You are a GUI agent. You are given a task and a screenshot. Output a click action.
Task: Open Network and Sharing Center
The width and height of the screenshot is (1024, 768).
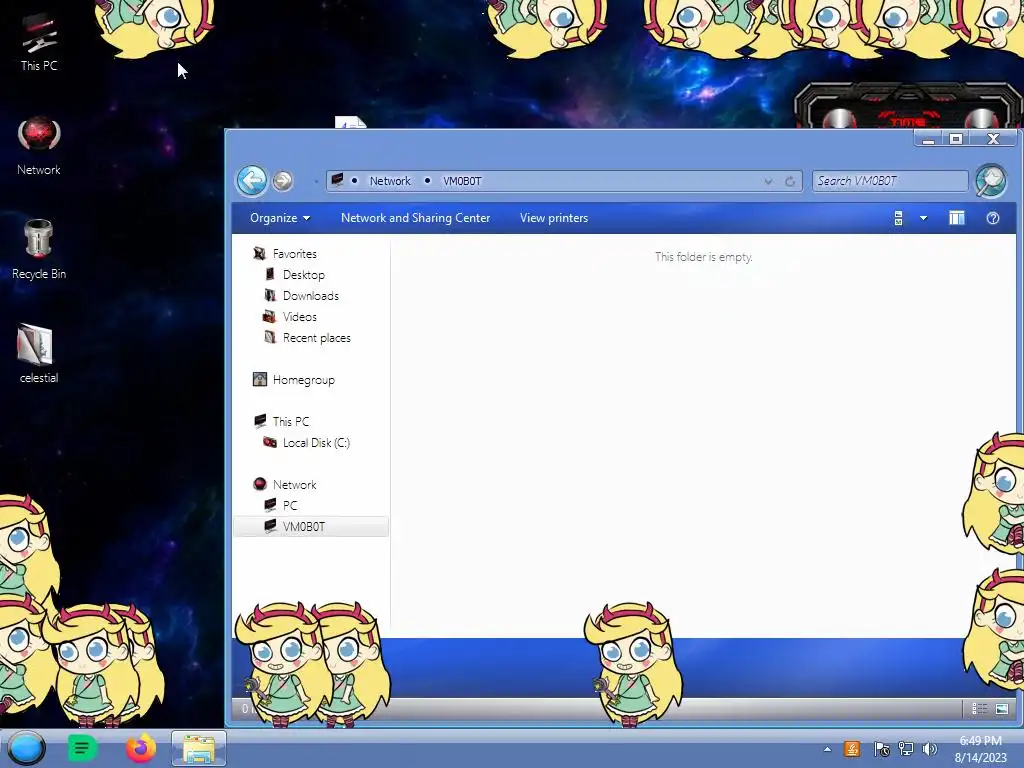coord(415,218)
